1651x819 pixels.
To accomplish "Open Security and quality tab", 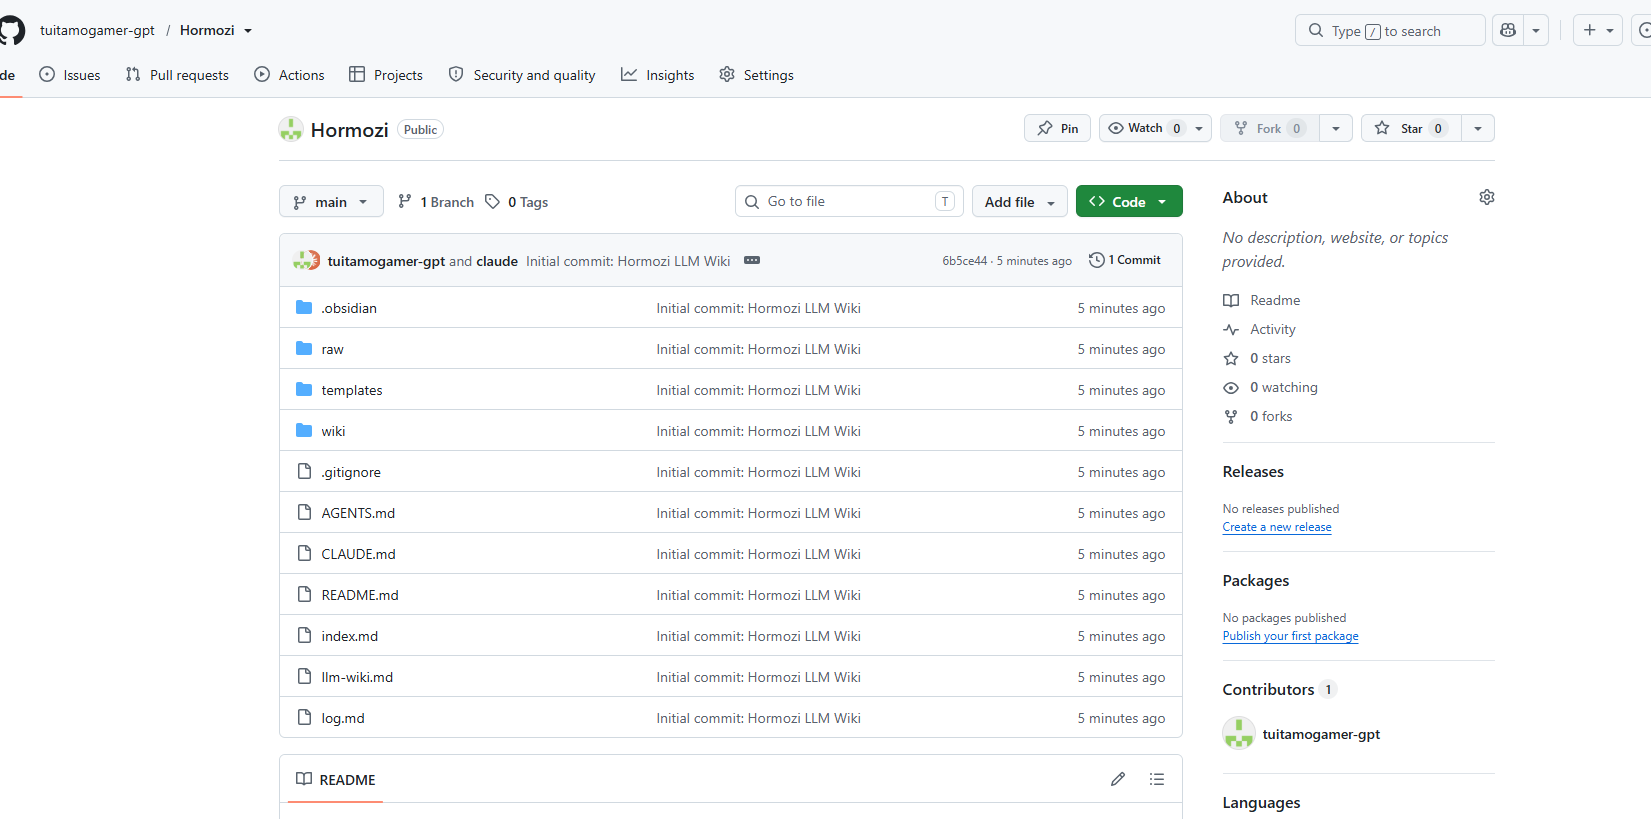I will 522,75.
